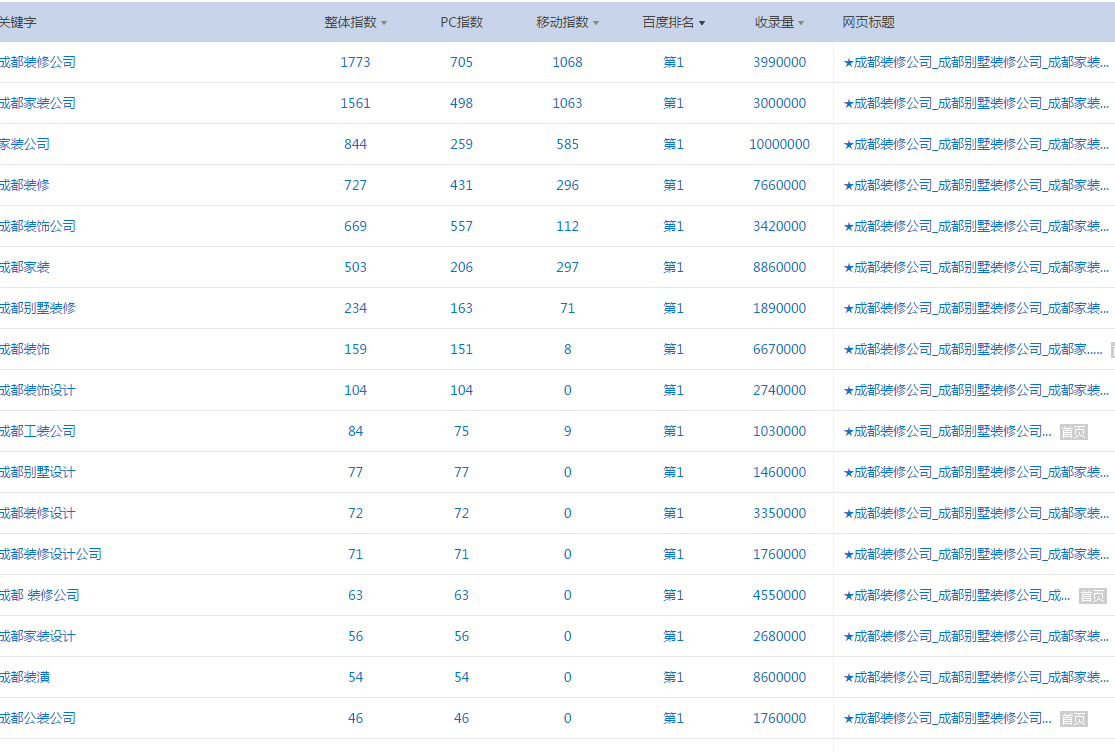Image resolution: width=1115 pixels, height=752 pixels.
Task: Open page title link in 成都装修 row
Action: 975,185
